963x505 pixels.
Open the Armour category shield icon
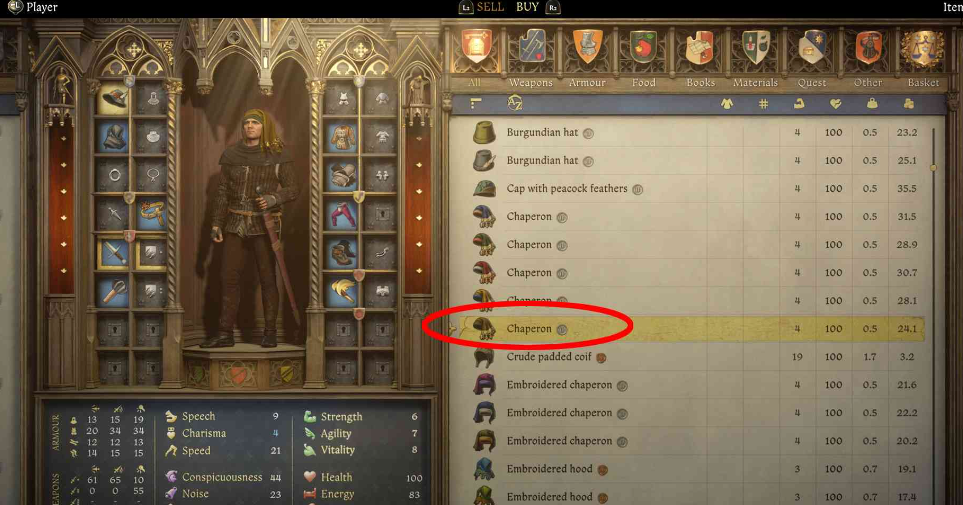(x=588, y=47)
